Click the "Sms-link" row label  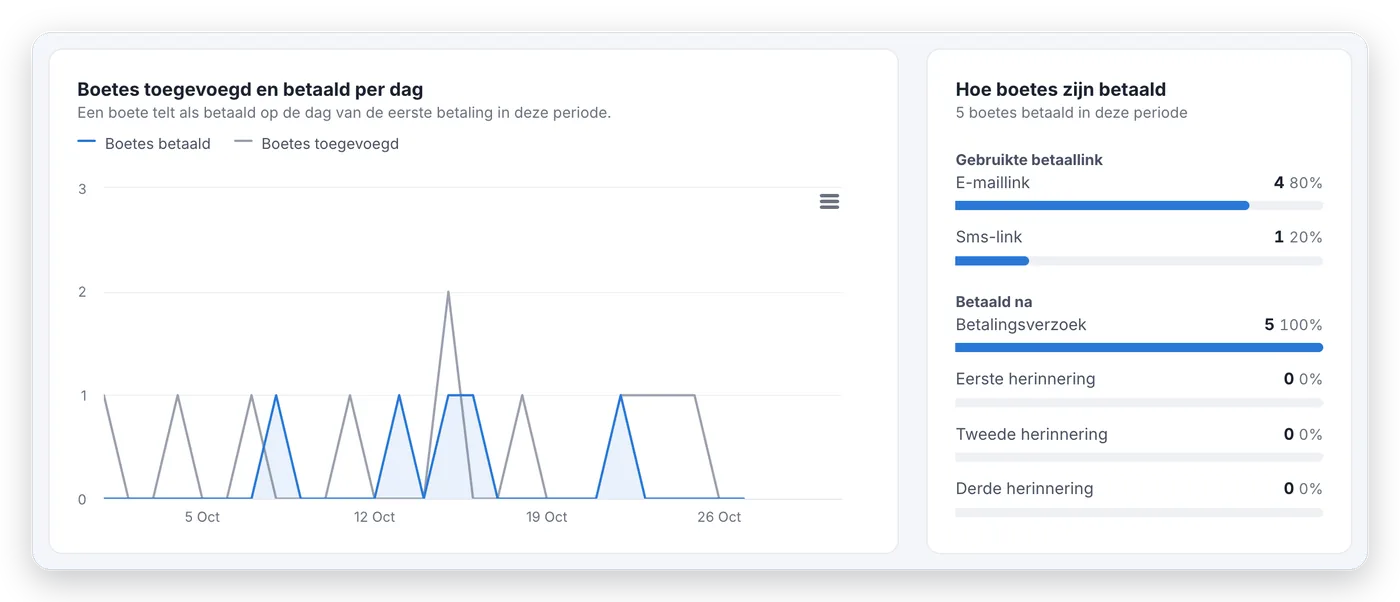(x=988, y=237)
